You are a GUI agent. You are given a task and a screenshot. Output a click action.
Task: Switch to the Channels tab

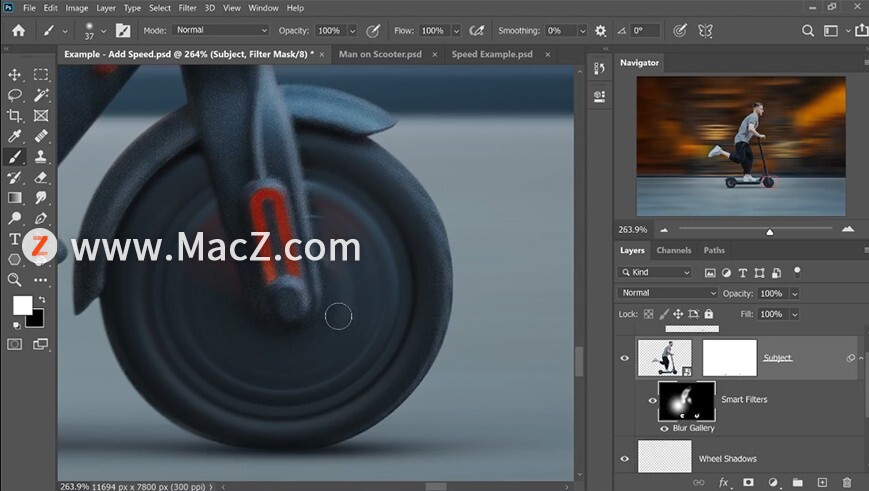coord(673,250)
